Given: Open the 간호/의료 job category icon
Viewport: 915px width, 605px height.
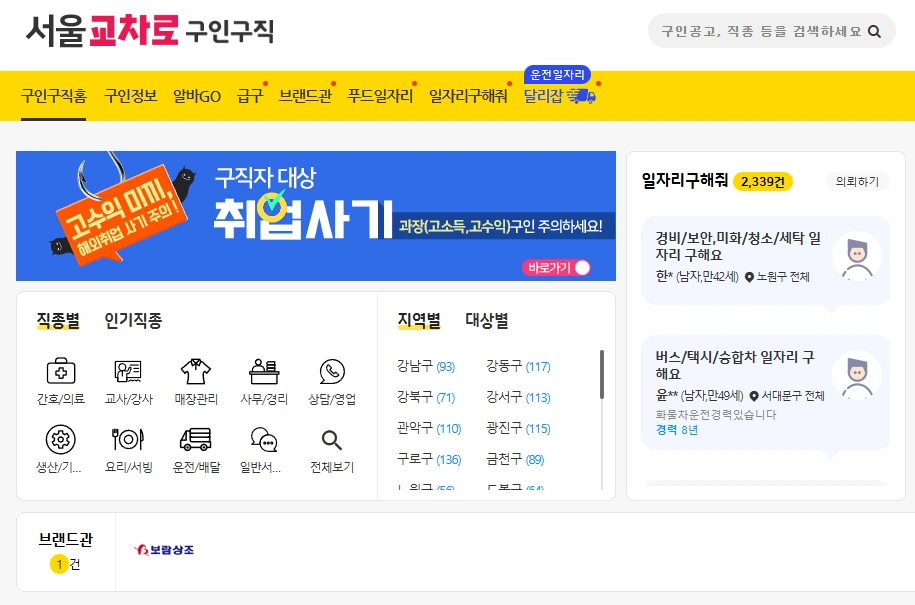Looking at the screenshot, I should 61,371.
